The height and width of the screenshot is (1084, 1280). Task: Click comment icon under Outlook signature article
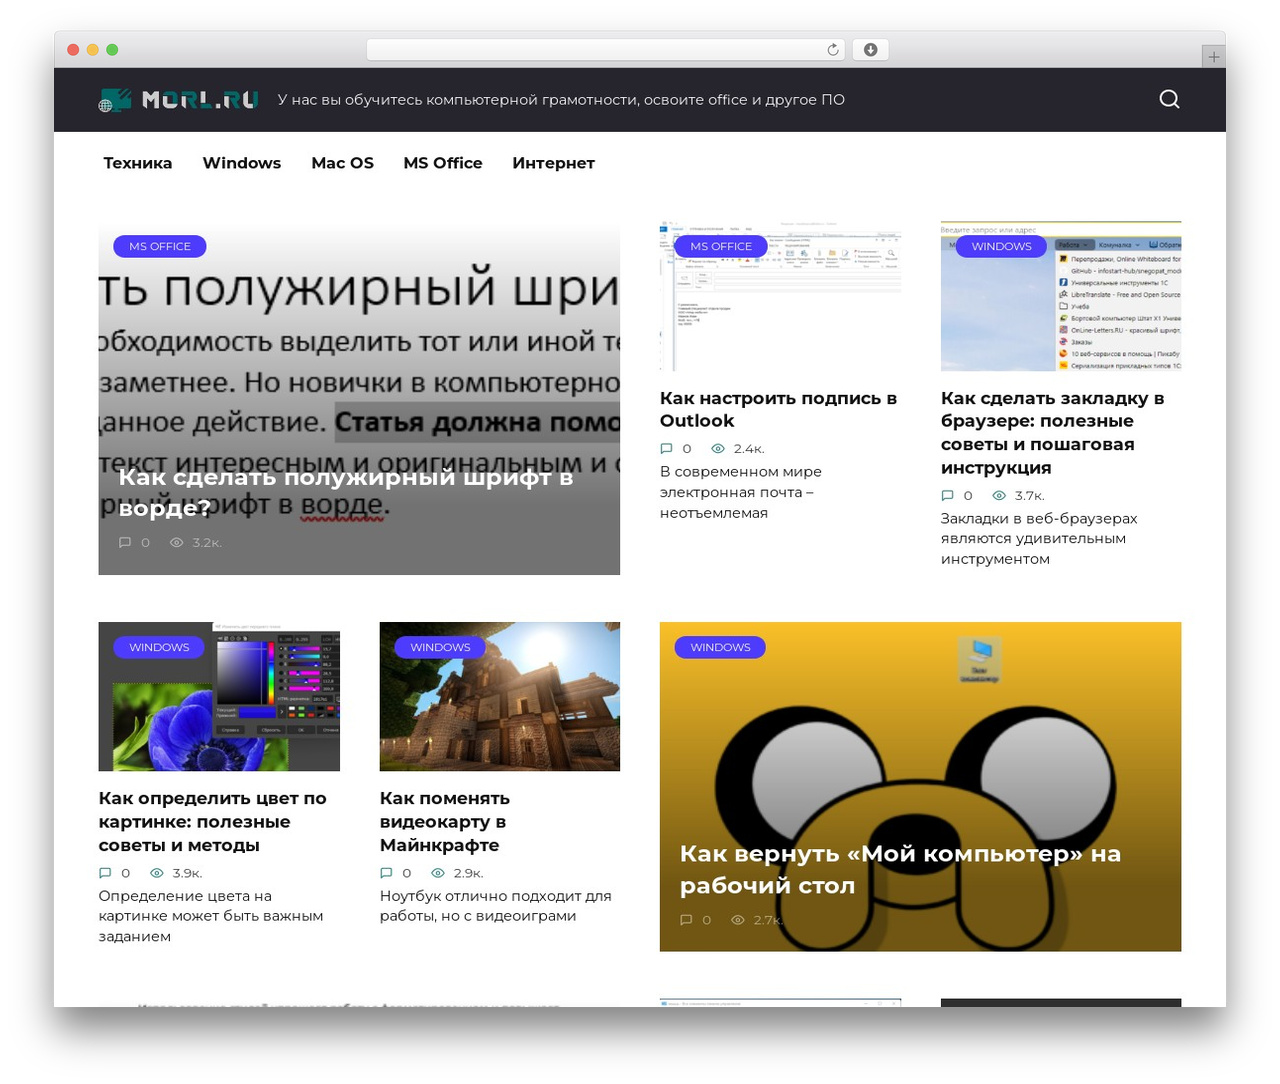point(667,449)
